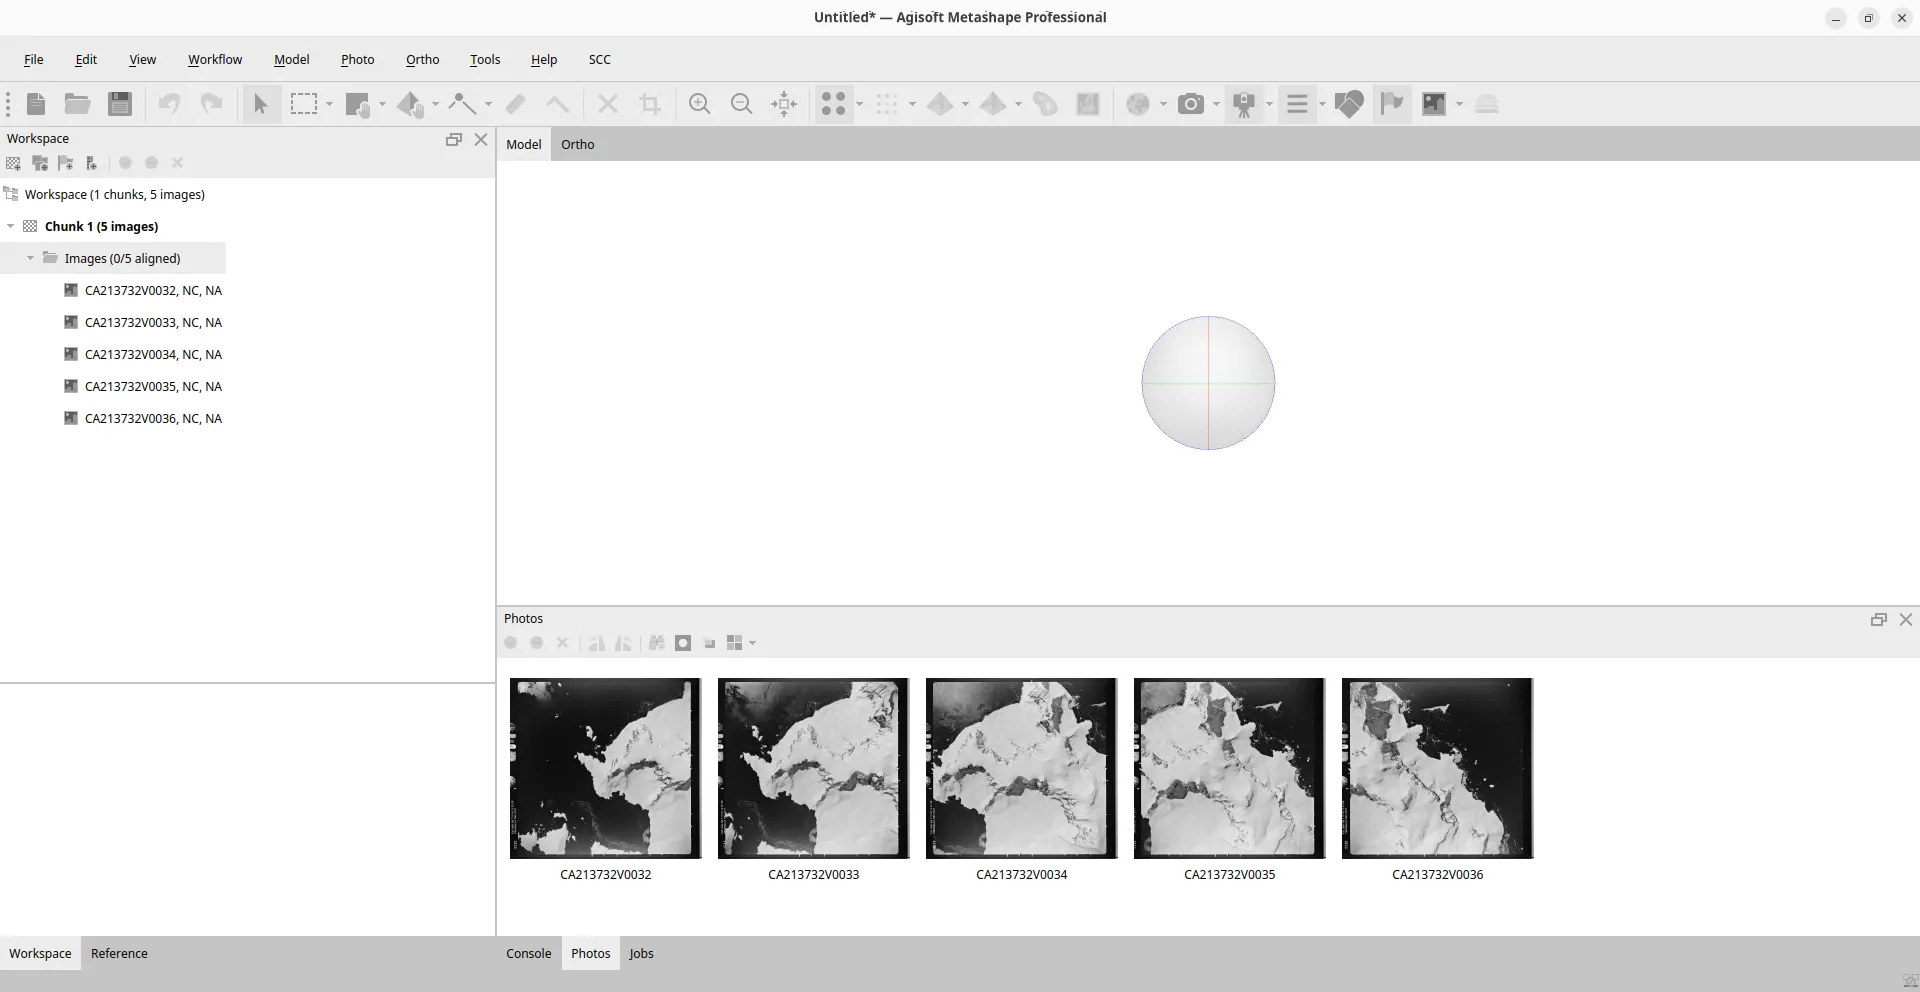Image resolution: width=1920 pixels, height=992 pixels.
Task: Click the Crop Selection icon
Action: coord(650,104)
